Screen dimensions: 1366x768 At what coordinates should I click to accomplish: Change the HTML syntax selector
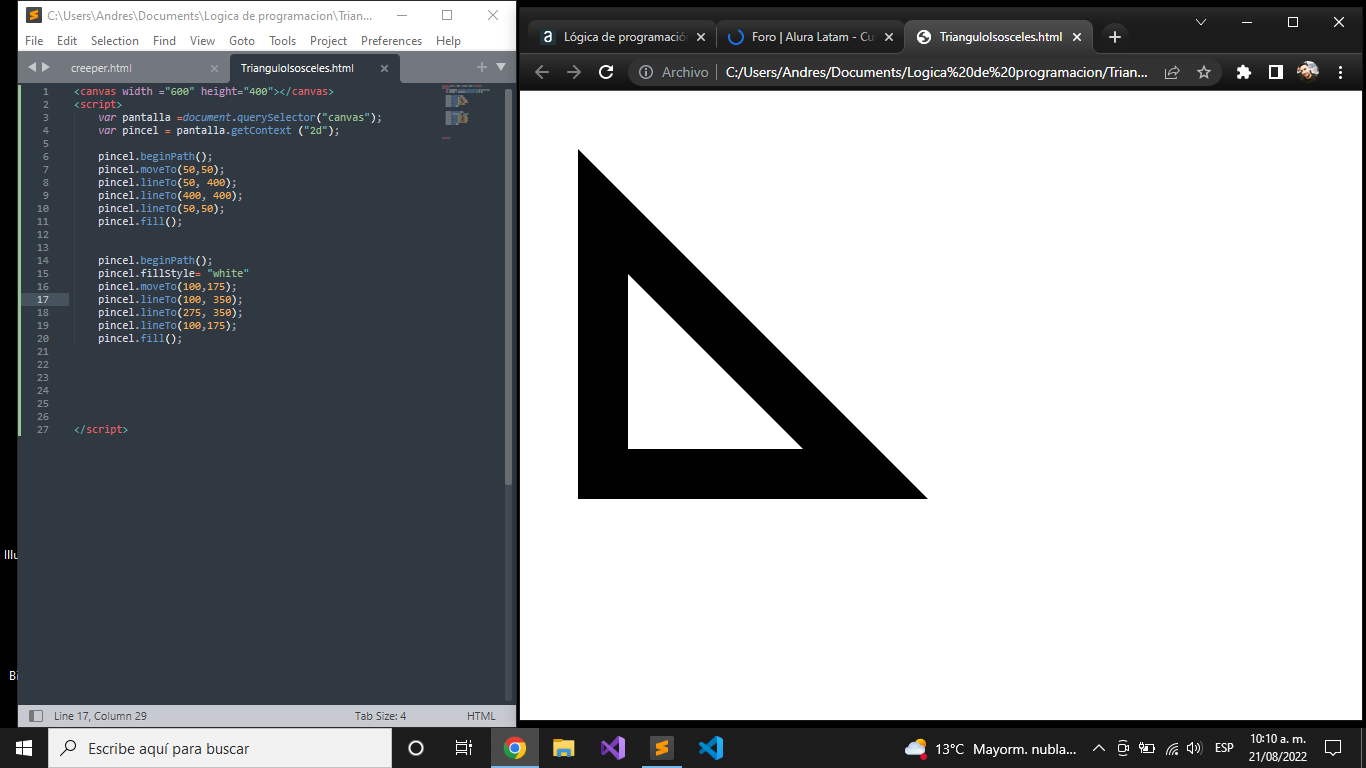click(x=481, y=716)
